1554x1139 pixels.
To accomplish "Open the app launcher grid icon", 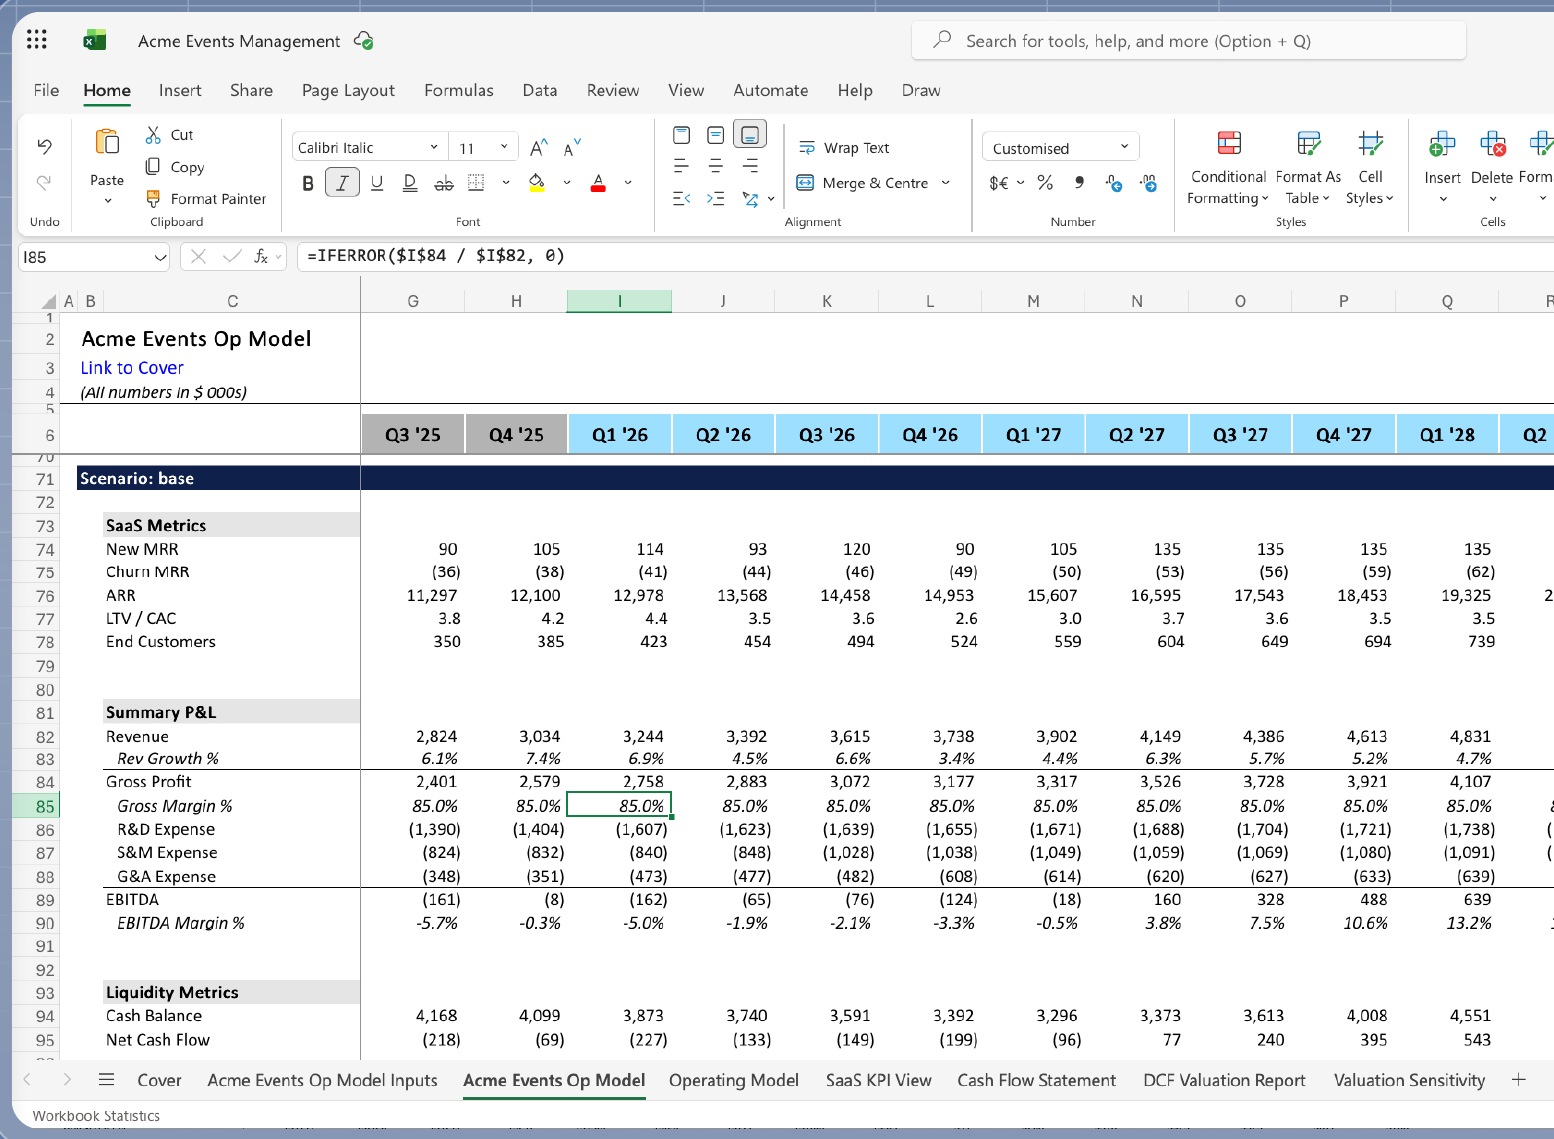I will tap(37, 40).
